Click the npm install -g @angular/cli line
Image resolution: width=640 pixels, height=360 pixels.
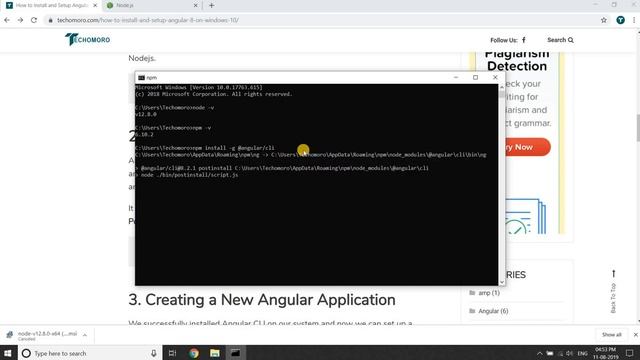(205, 148)
